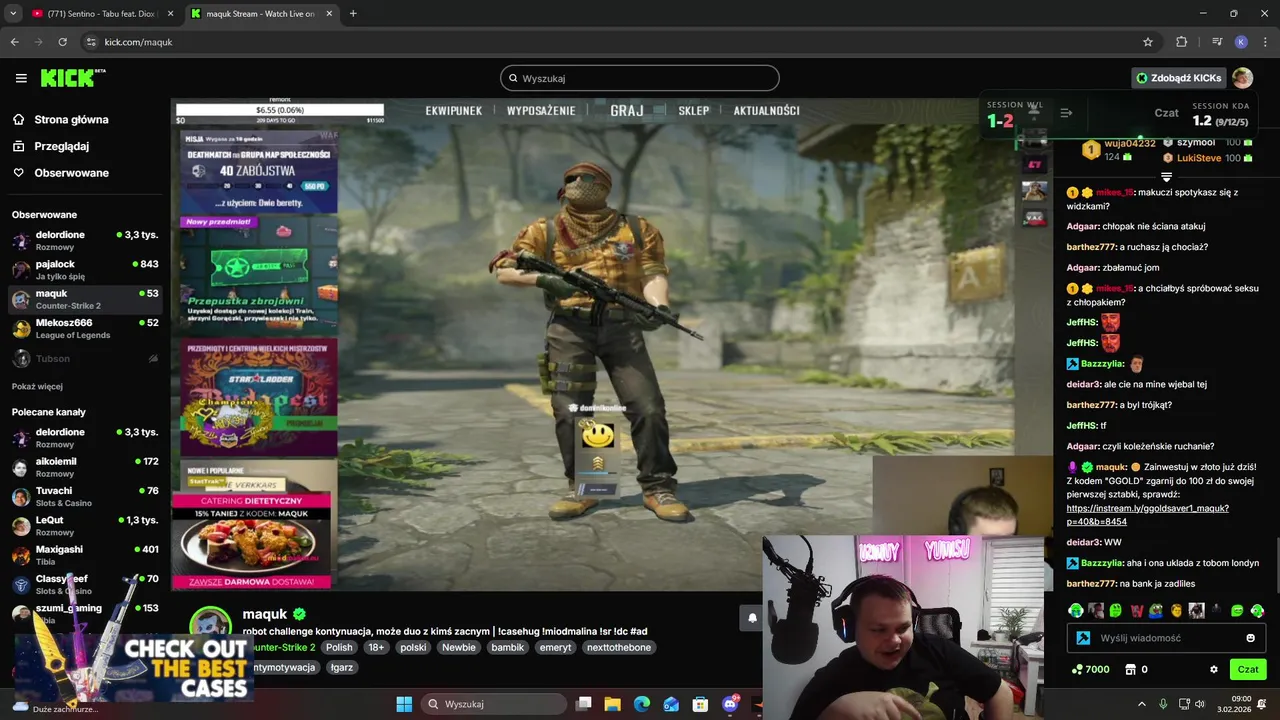1280x720 pixels.
Task: Insert the Pepe frog emote
Action: 1156,610
